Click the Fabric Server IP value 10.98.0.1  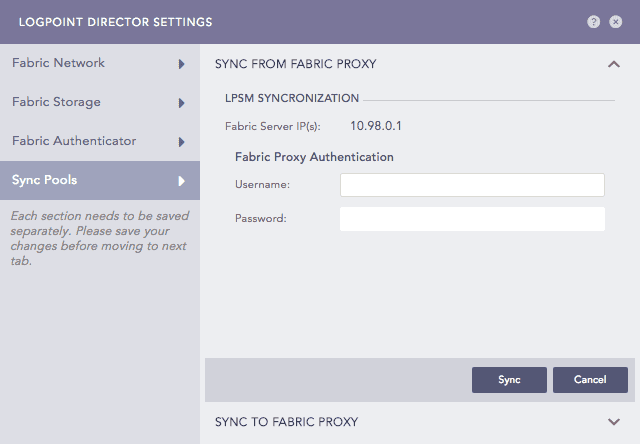click(376, 126)
